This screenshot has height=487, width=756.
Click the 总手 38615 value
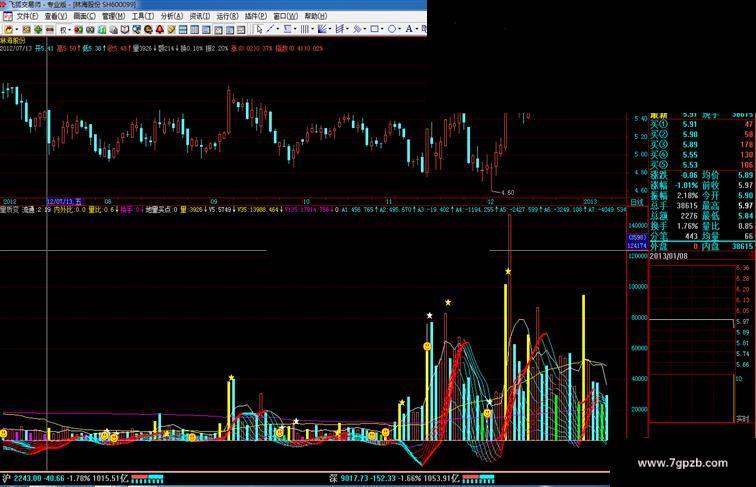pos(688,206)
